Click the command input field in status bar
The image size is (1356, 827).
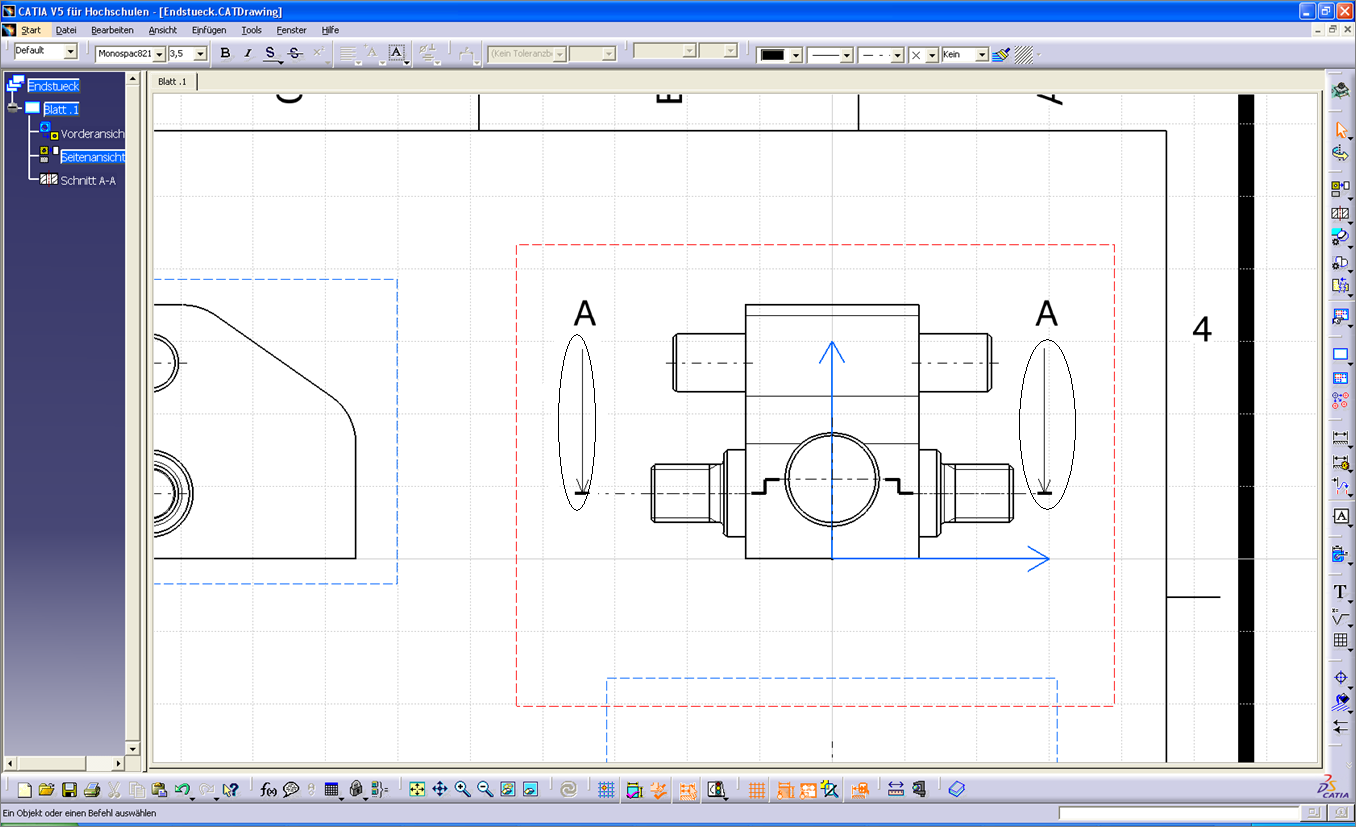pos(1179,813)
